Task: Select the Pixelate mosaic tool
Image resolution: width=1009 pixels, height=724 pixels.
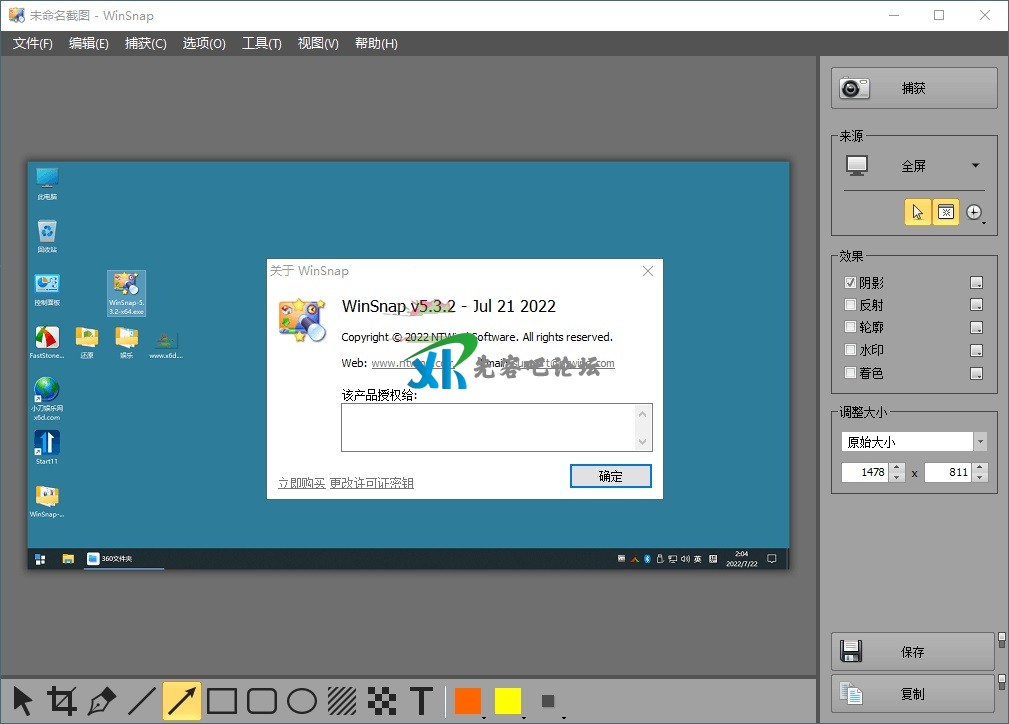Action: click(x=381, y=701)
